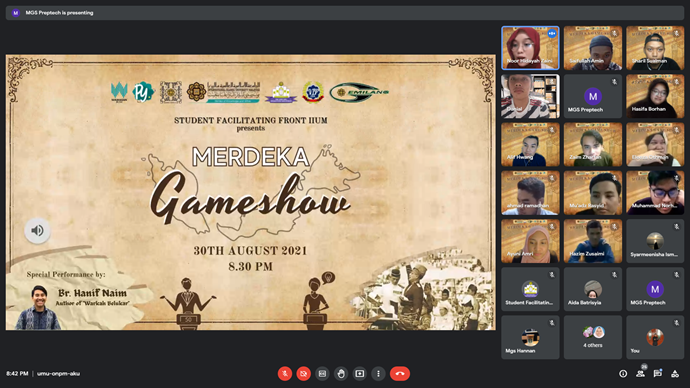Click the purple M avatar on Danial-row MGS Preptech tile
Viewport: 690px width, 388px height.
pyautogui.click(x=593, y=96)
